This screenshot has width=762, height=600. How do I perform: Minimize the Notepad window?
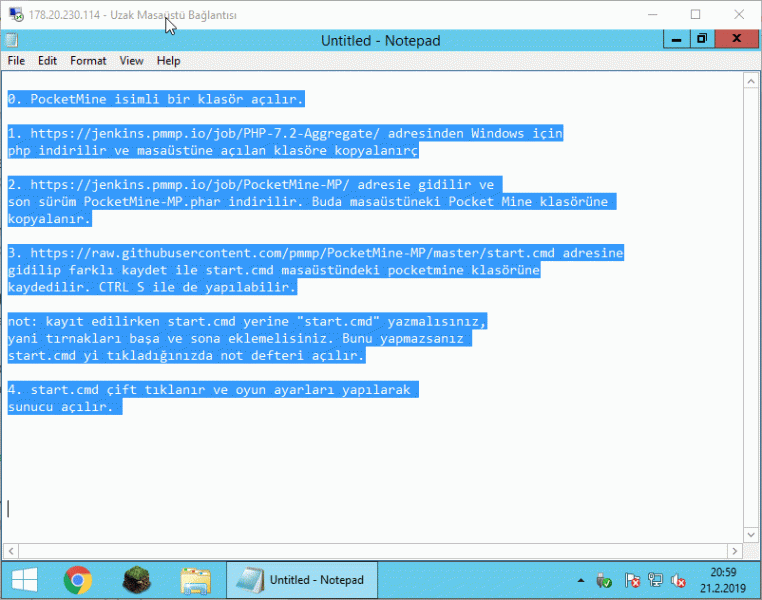coord(676,39)
